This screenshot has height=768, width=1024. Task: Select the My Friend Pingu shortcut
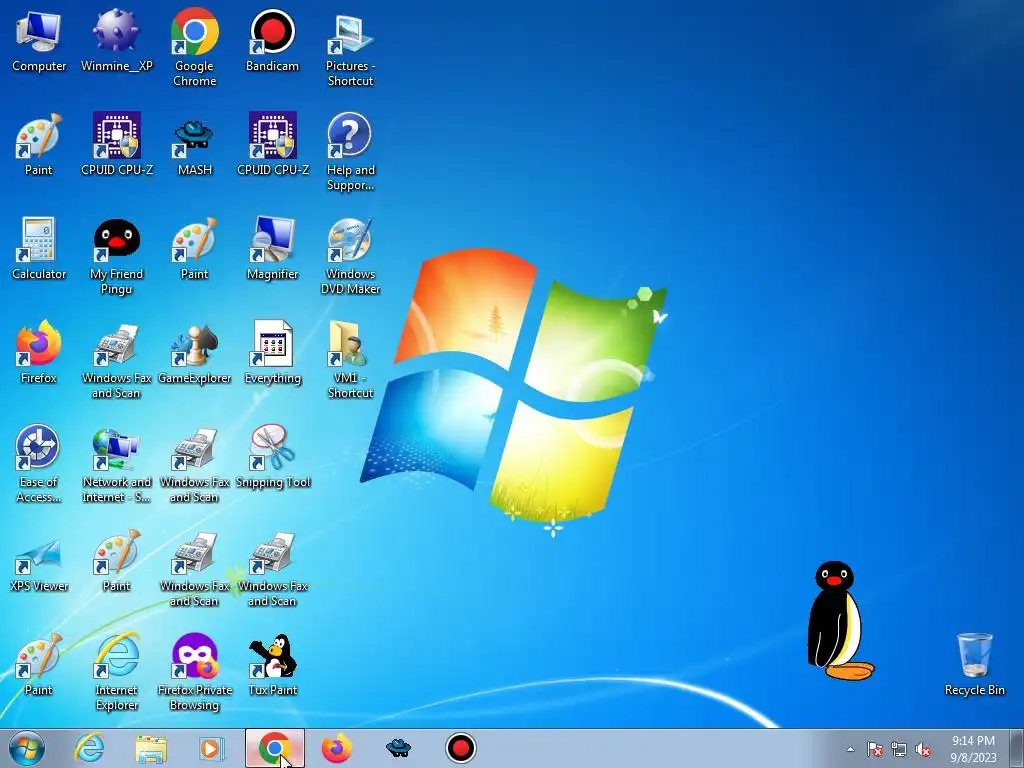(116, 256)
